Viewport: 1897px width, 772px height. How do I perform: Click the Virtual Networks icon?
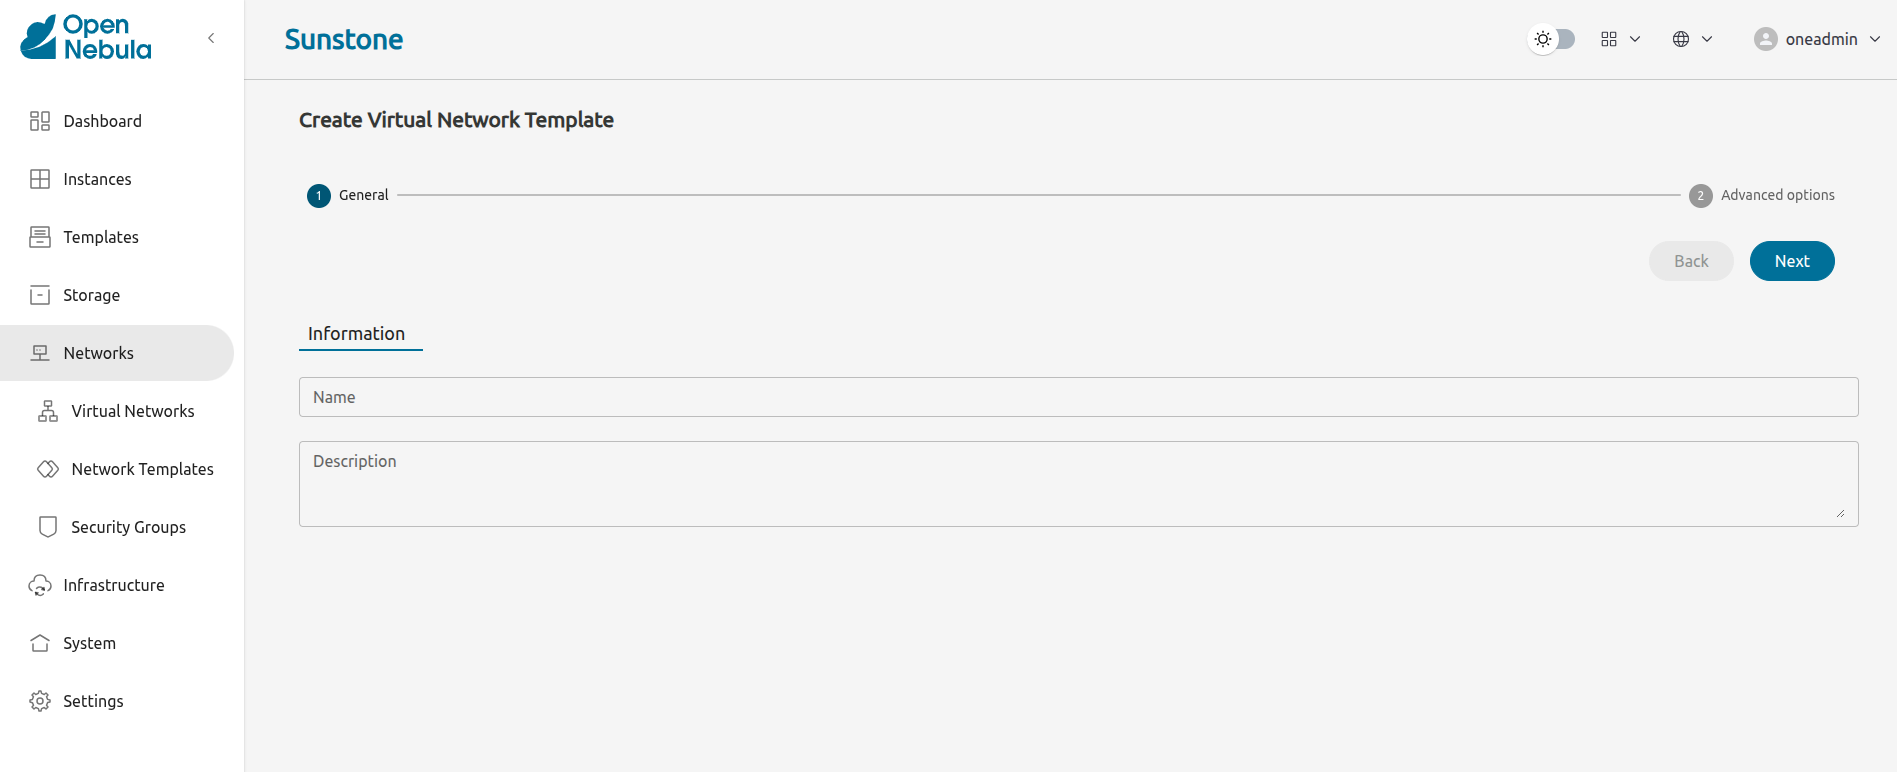(48, 411)
